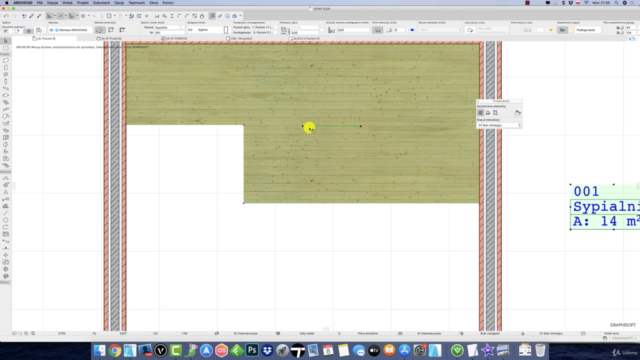Open the Trash in the dock
Image resolution: width=640 pixels, height=360 pixels.
(x=540, y=350)
